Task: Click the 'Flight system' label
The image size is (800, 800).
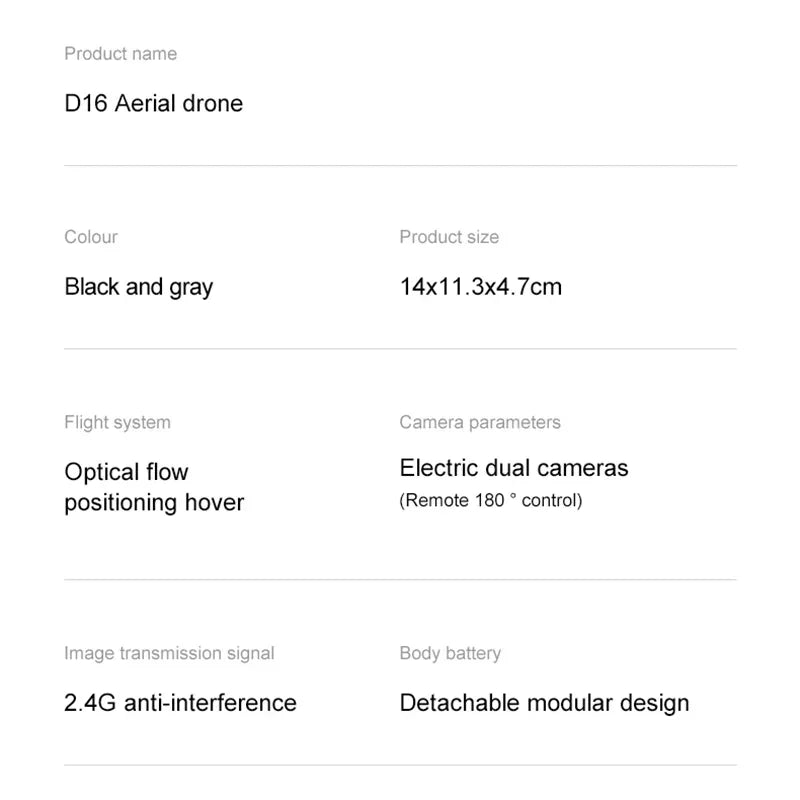Action: (x=117, y=422)
